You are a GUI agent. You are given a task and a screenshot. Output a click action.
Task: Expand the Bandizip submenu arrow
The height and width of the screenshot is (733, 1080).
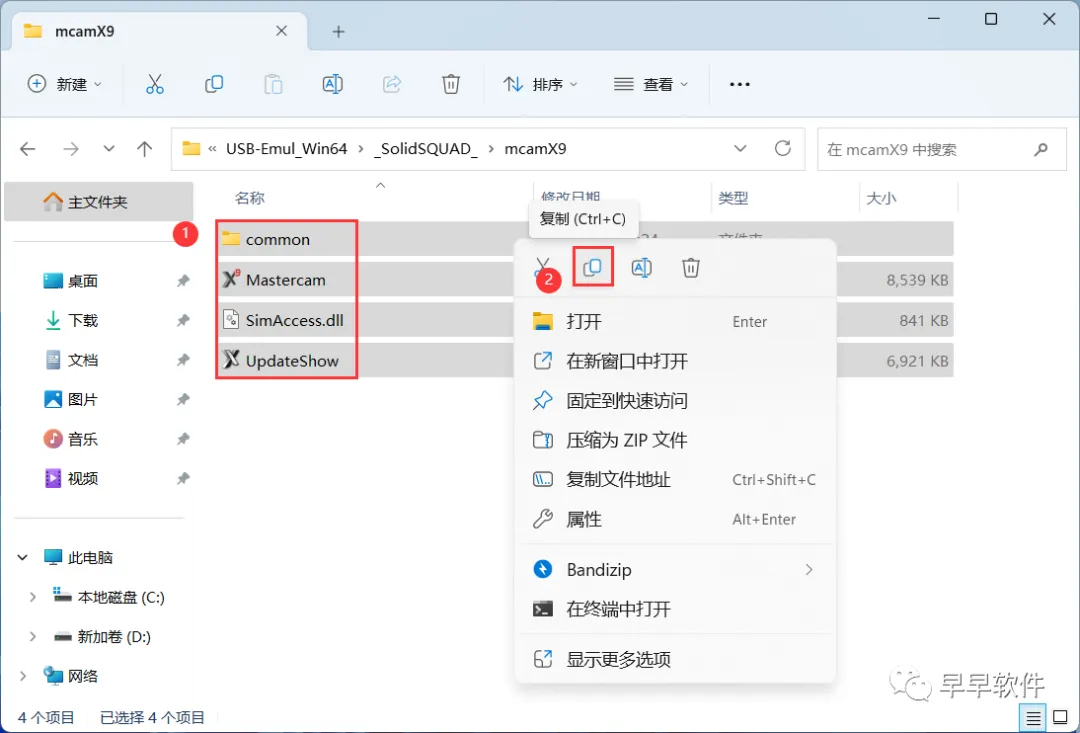pos(809,570)
